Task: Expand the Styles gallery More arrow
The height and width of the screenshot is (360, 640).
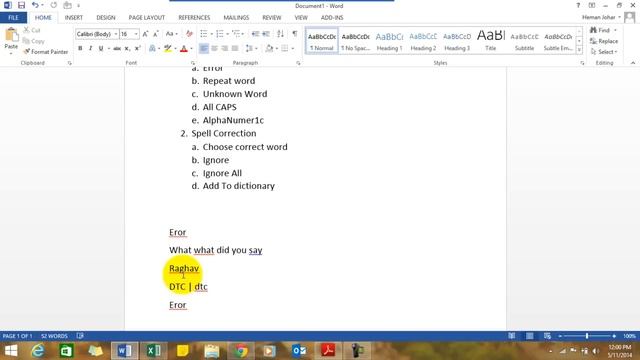Action: (x=579, y=49)
